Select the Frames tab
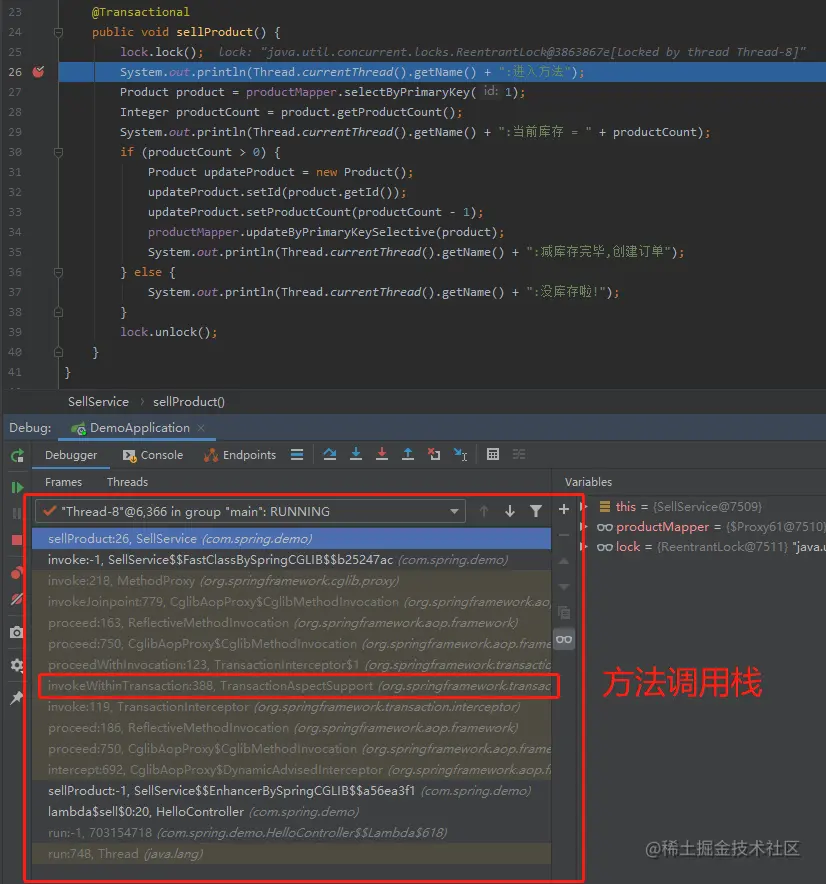The width and height of the screenshot is (826, 884). 63,482
